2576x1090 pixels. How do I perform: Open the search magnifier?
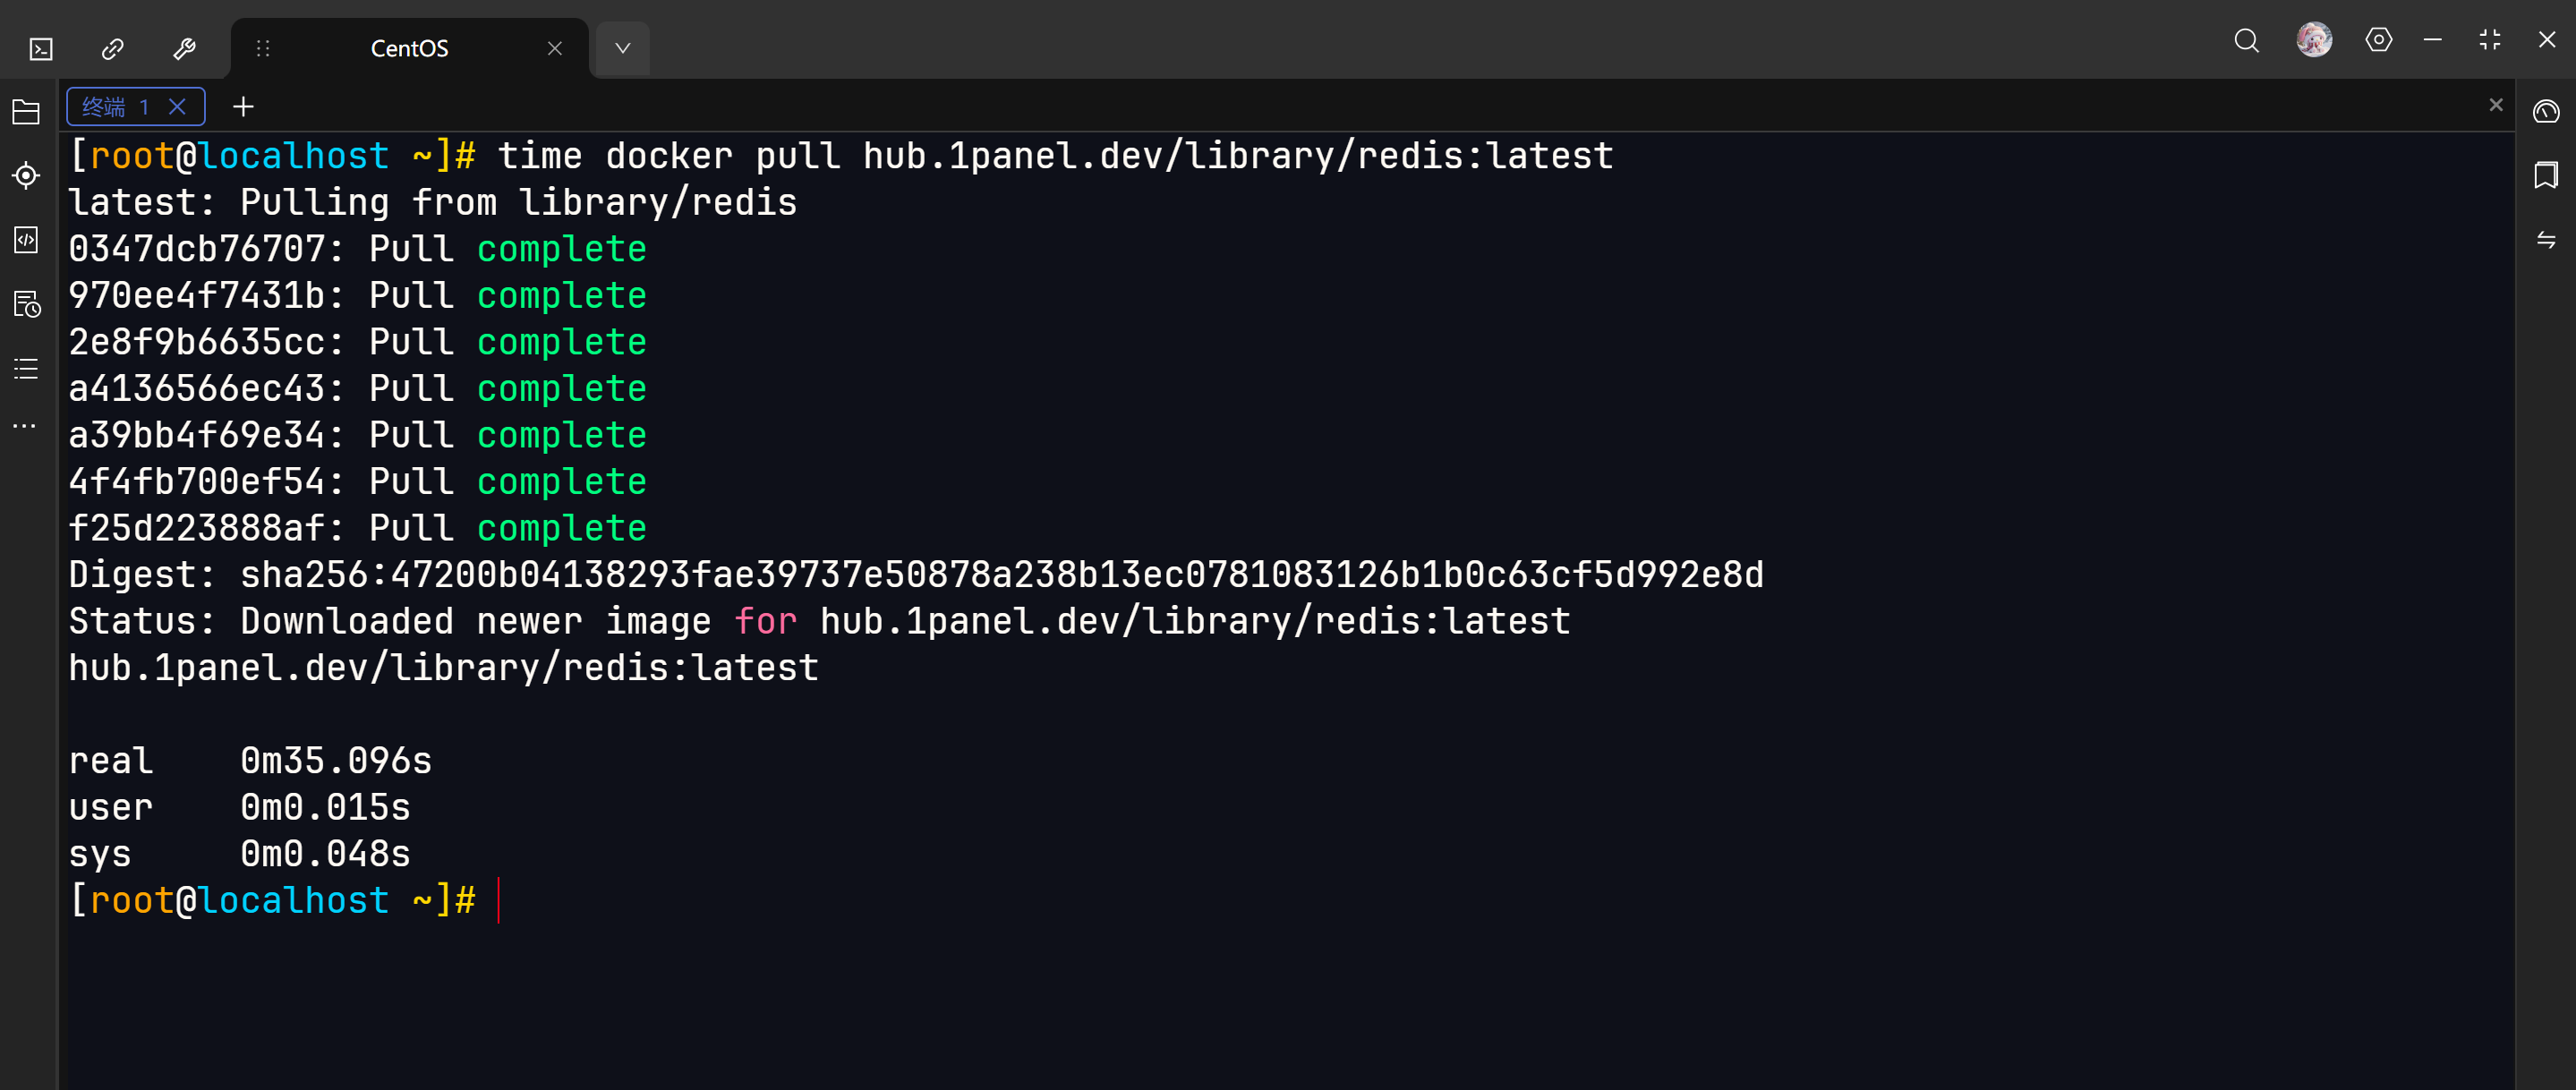tap(2246, 41)
